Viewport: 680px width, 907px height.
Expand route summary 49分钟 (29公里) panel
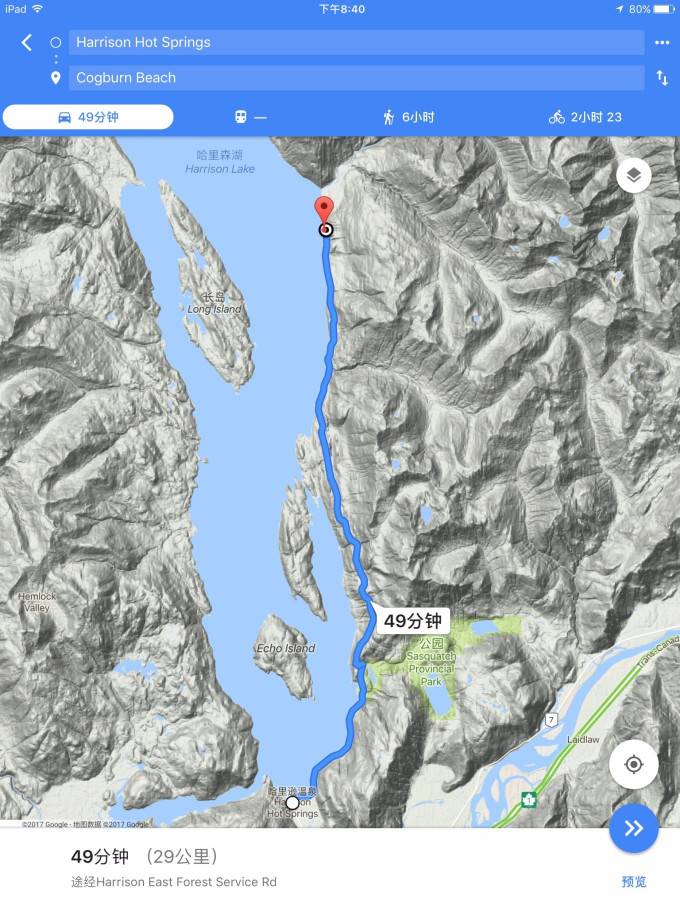point(340,868)
